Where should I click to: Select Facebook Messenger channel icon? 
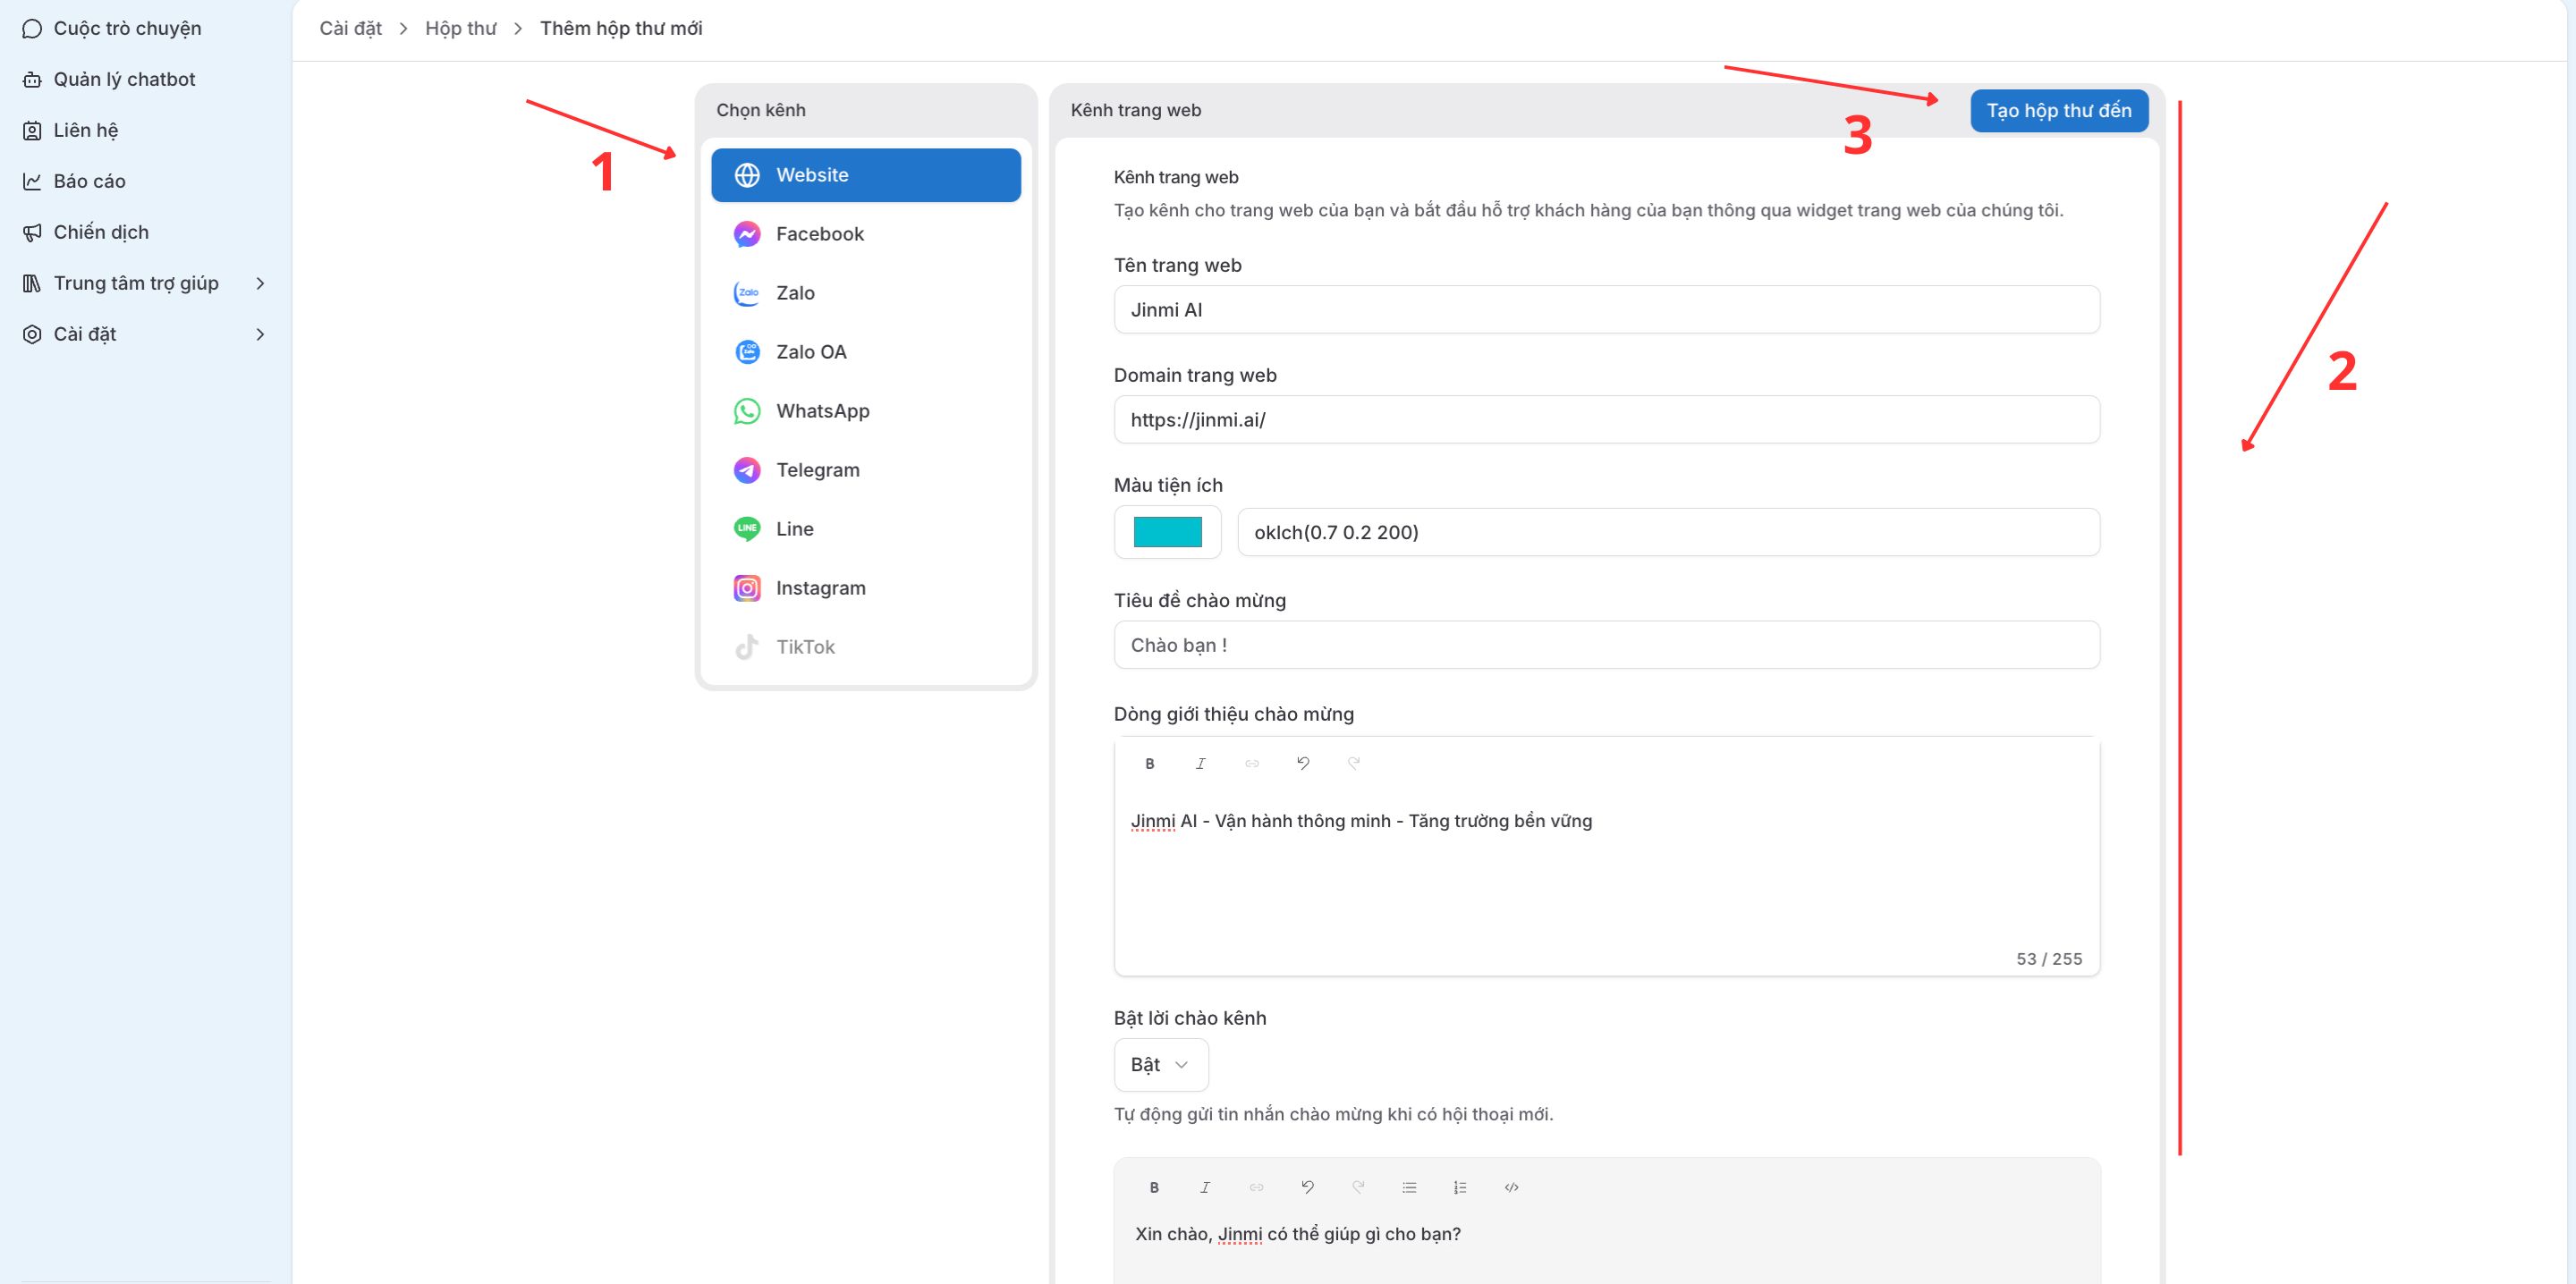pyautogui.click(x=747, y=234)
